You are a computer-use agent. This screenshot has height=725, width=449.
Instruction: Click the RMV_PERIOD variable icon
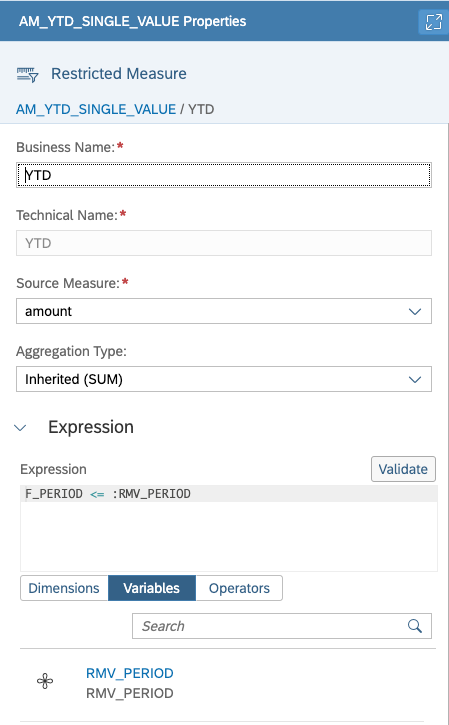pos(45,681)
